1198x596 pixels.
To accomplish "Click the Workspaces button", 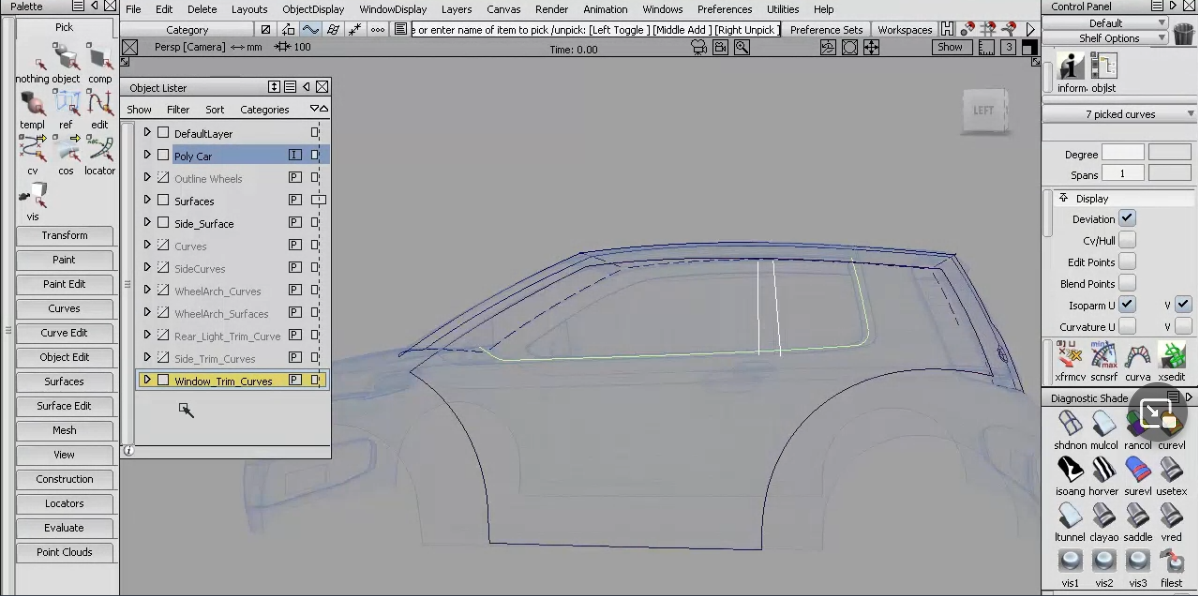I will point(905,30).
